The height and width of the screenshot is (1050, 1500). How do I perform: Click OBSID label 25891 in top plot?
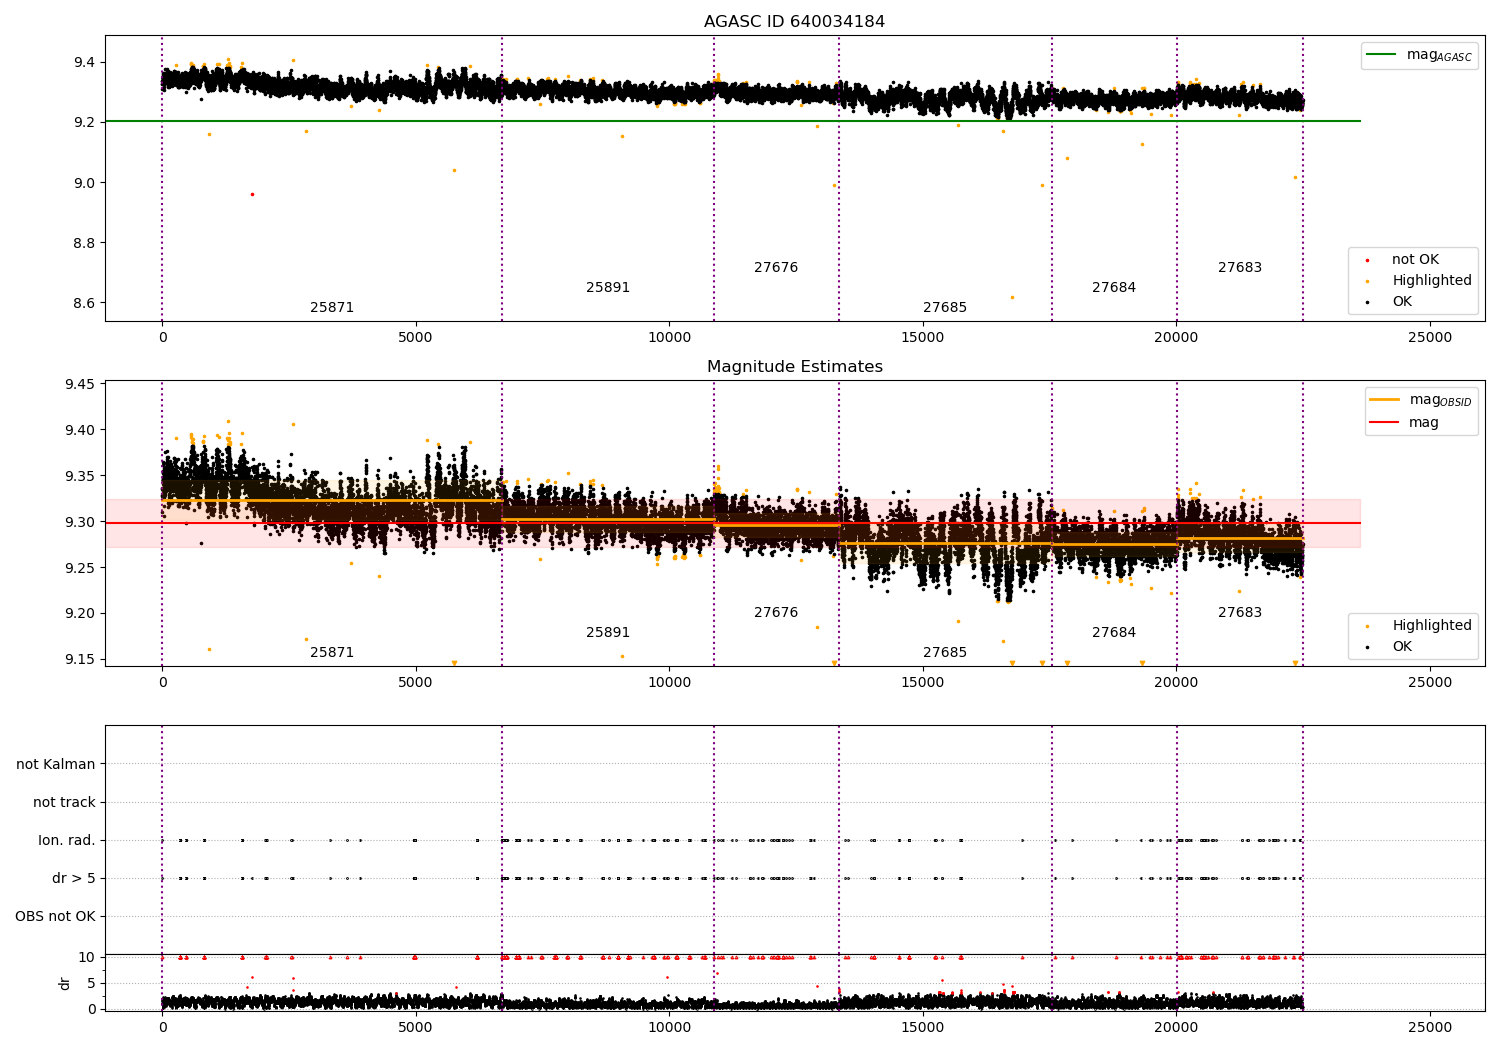tap(608, 288)
